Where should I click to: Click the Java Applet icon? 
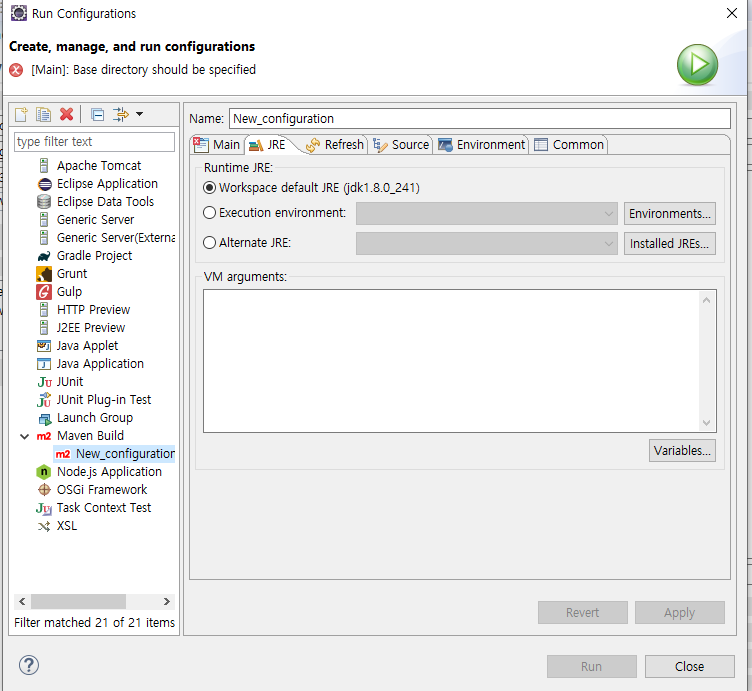(x=44, y=346)
